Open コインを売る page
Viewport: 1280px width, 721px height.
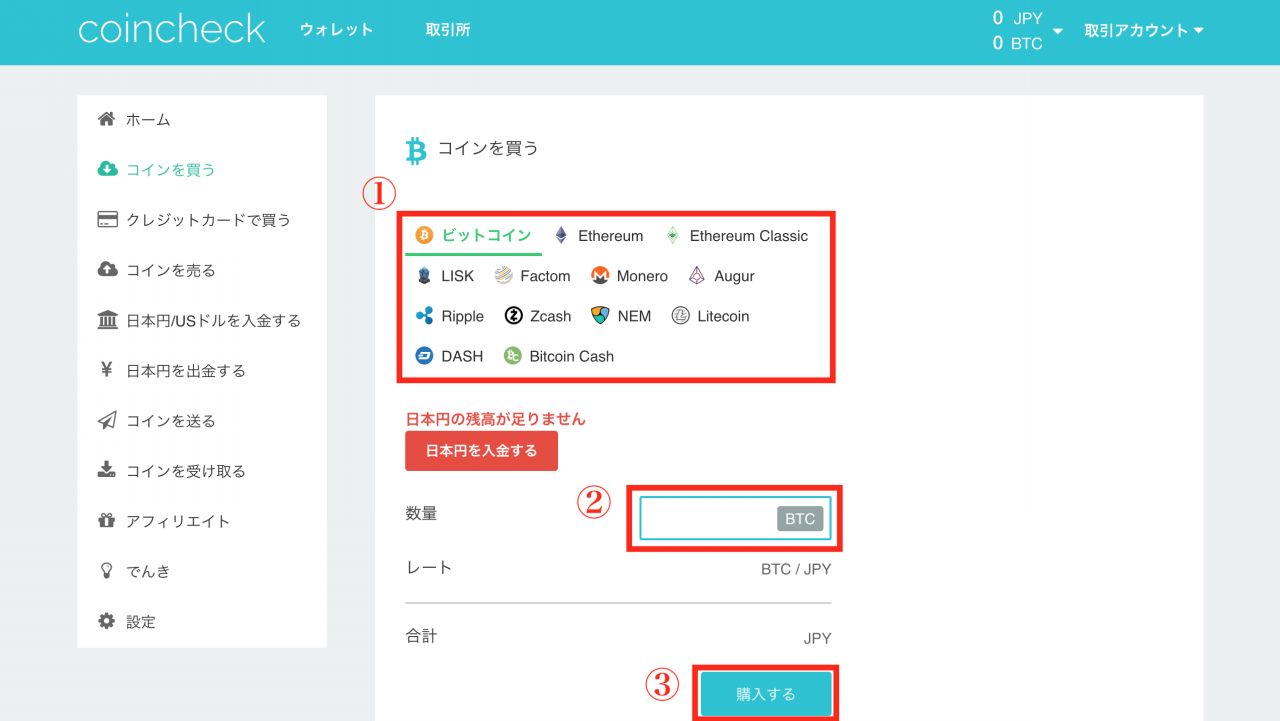pos(171,270)
